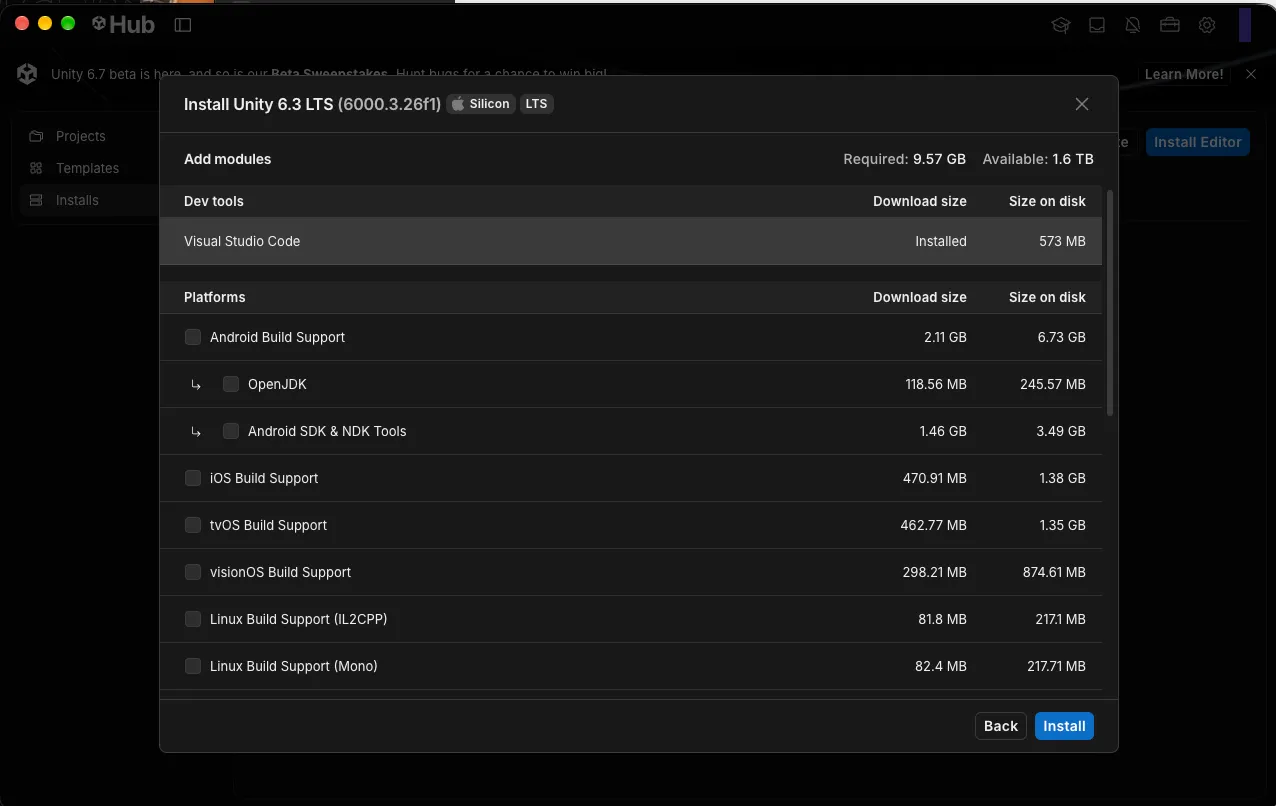Screen dimensions: 1276x806
Task: Click the (6000.3.26f1) version text
Action: [x=389, y=104]
